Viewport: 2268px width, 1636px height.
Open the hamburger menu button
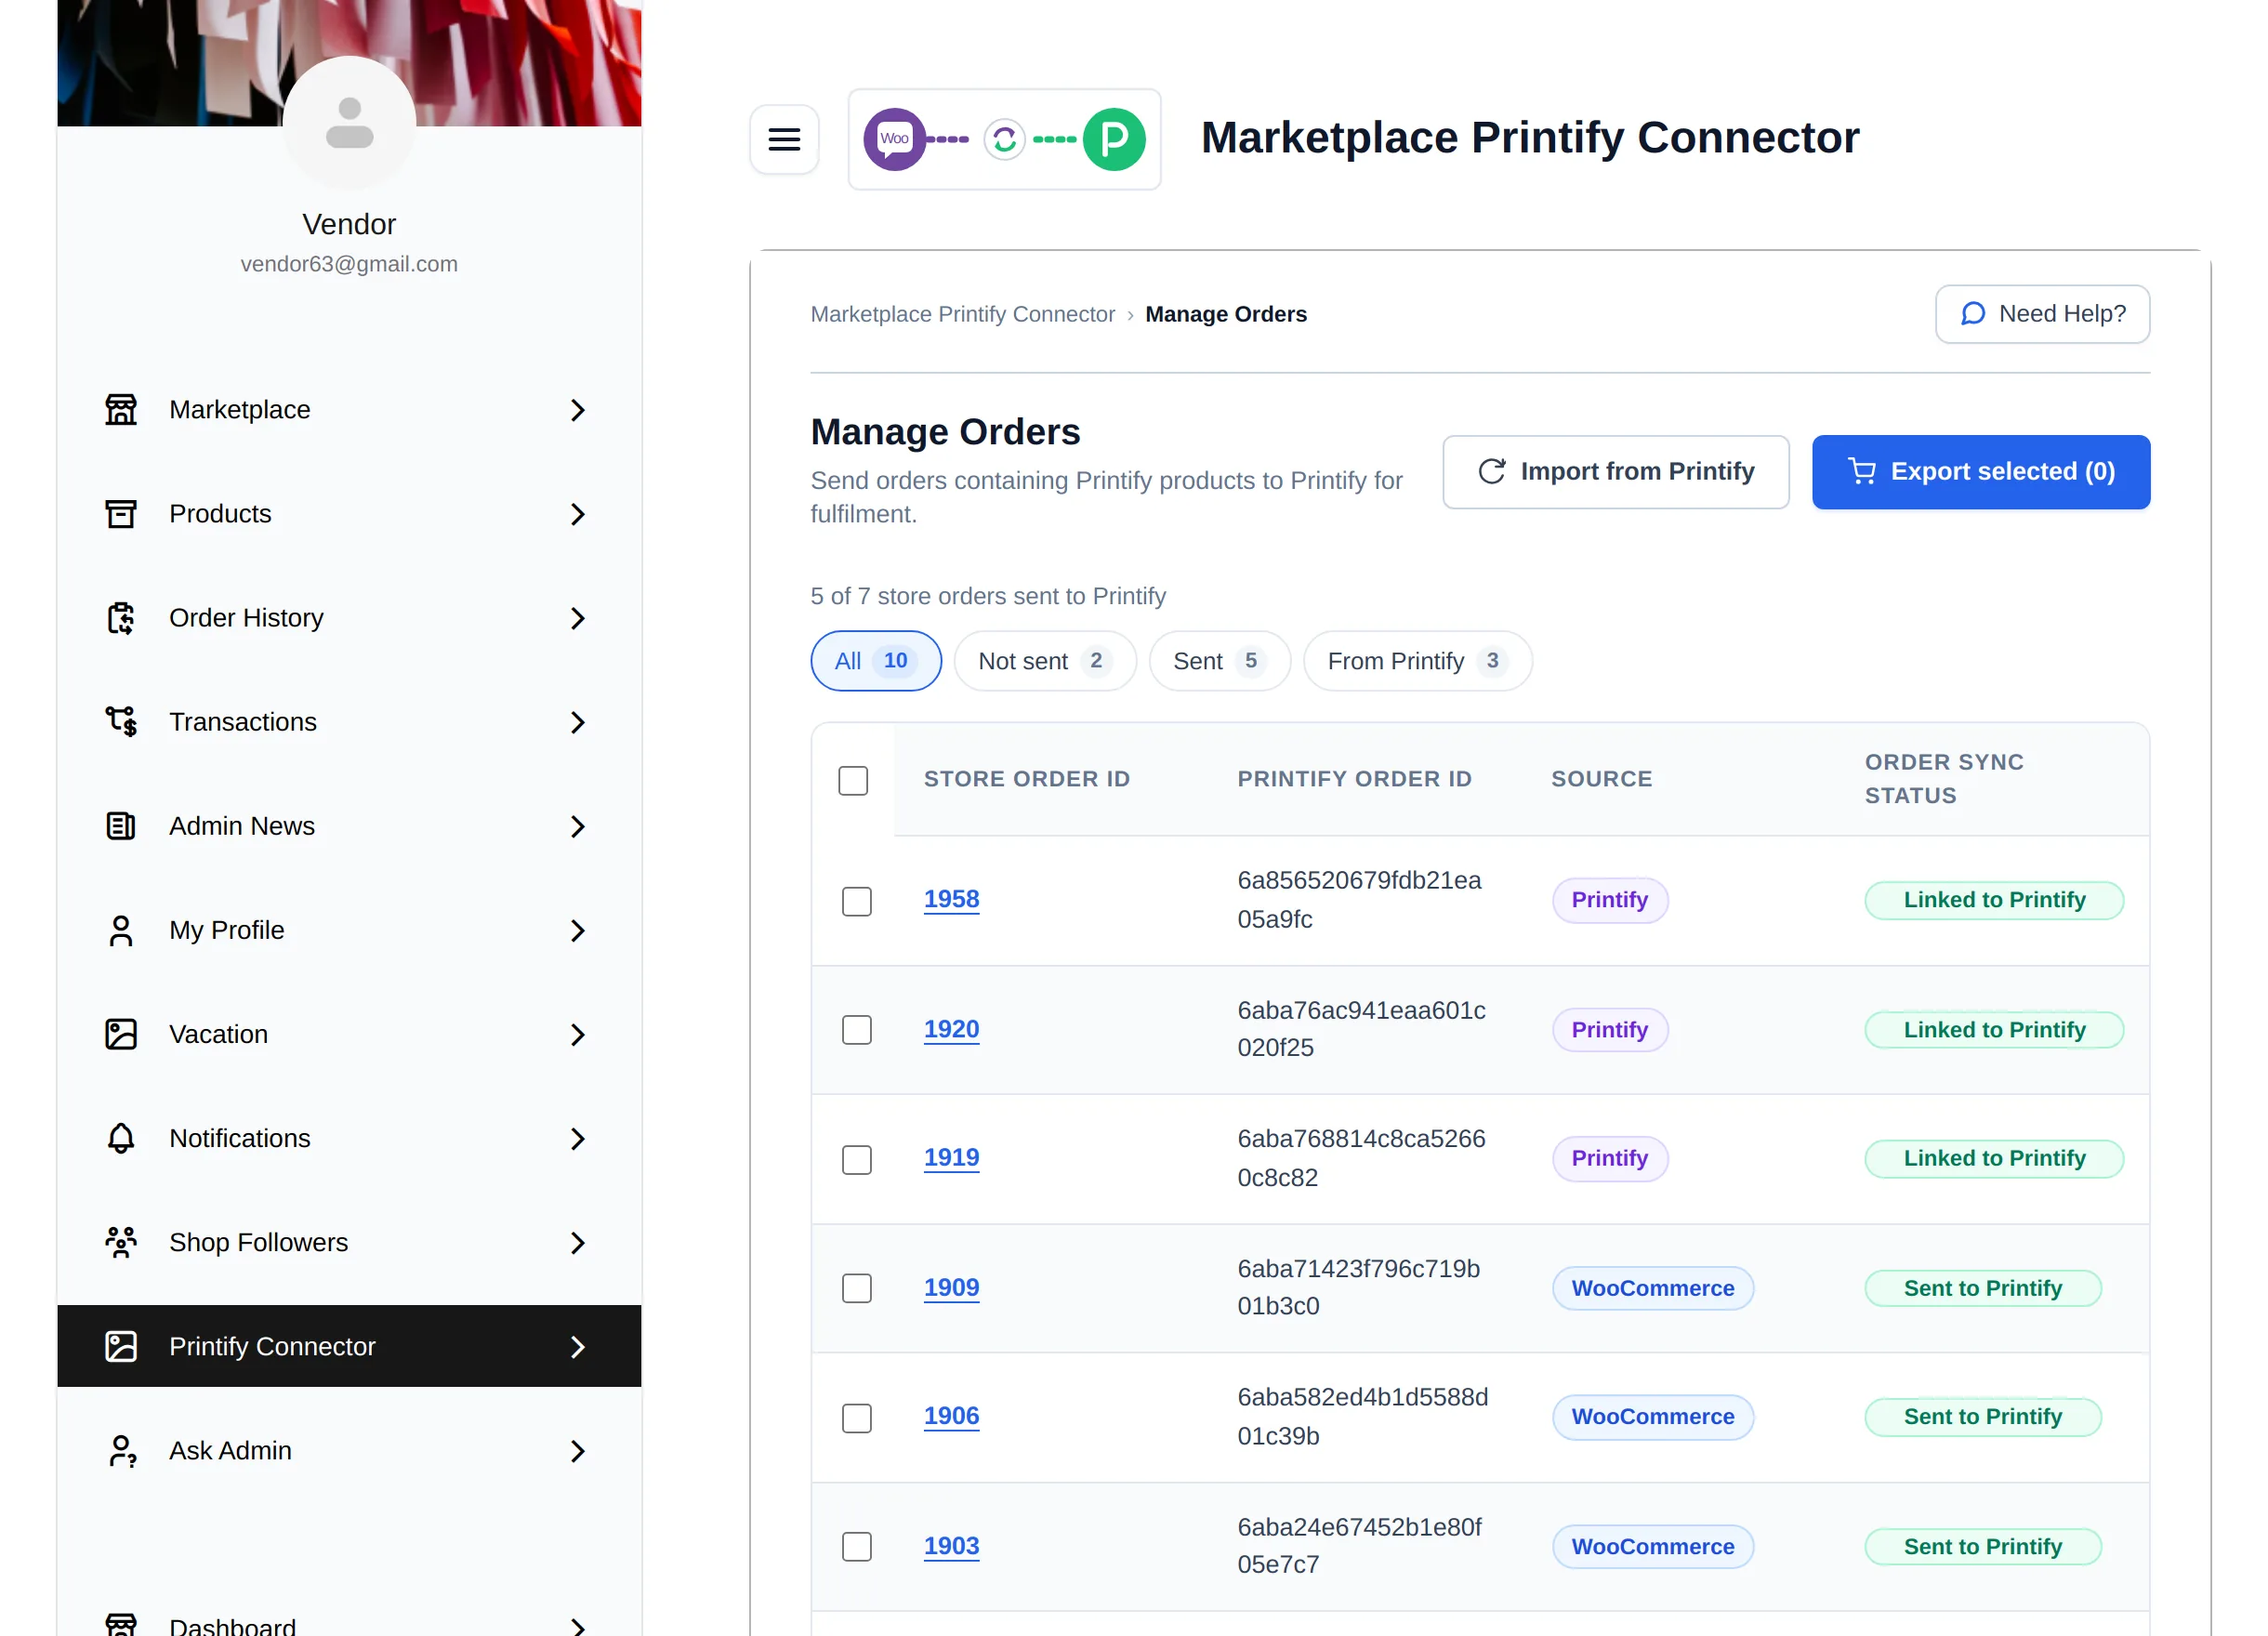coord(784,139)
